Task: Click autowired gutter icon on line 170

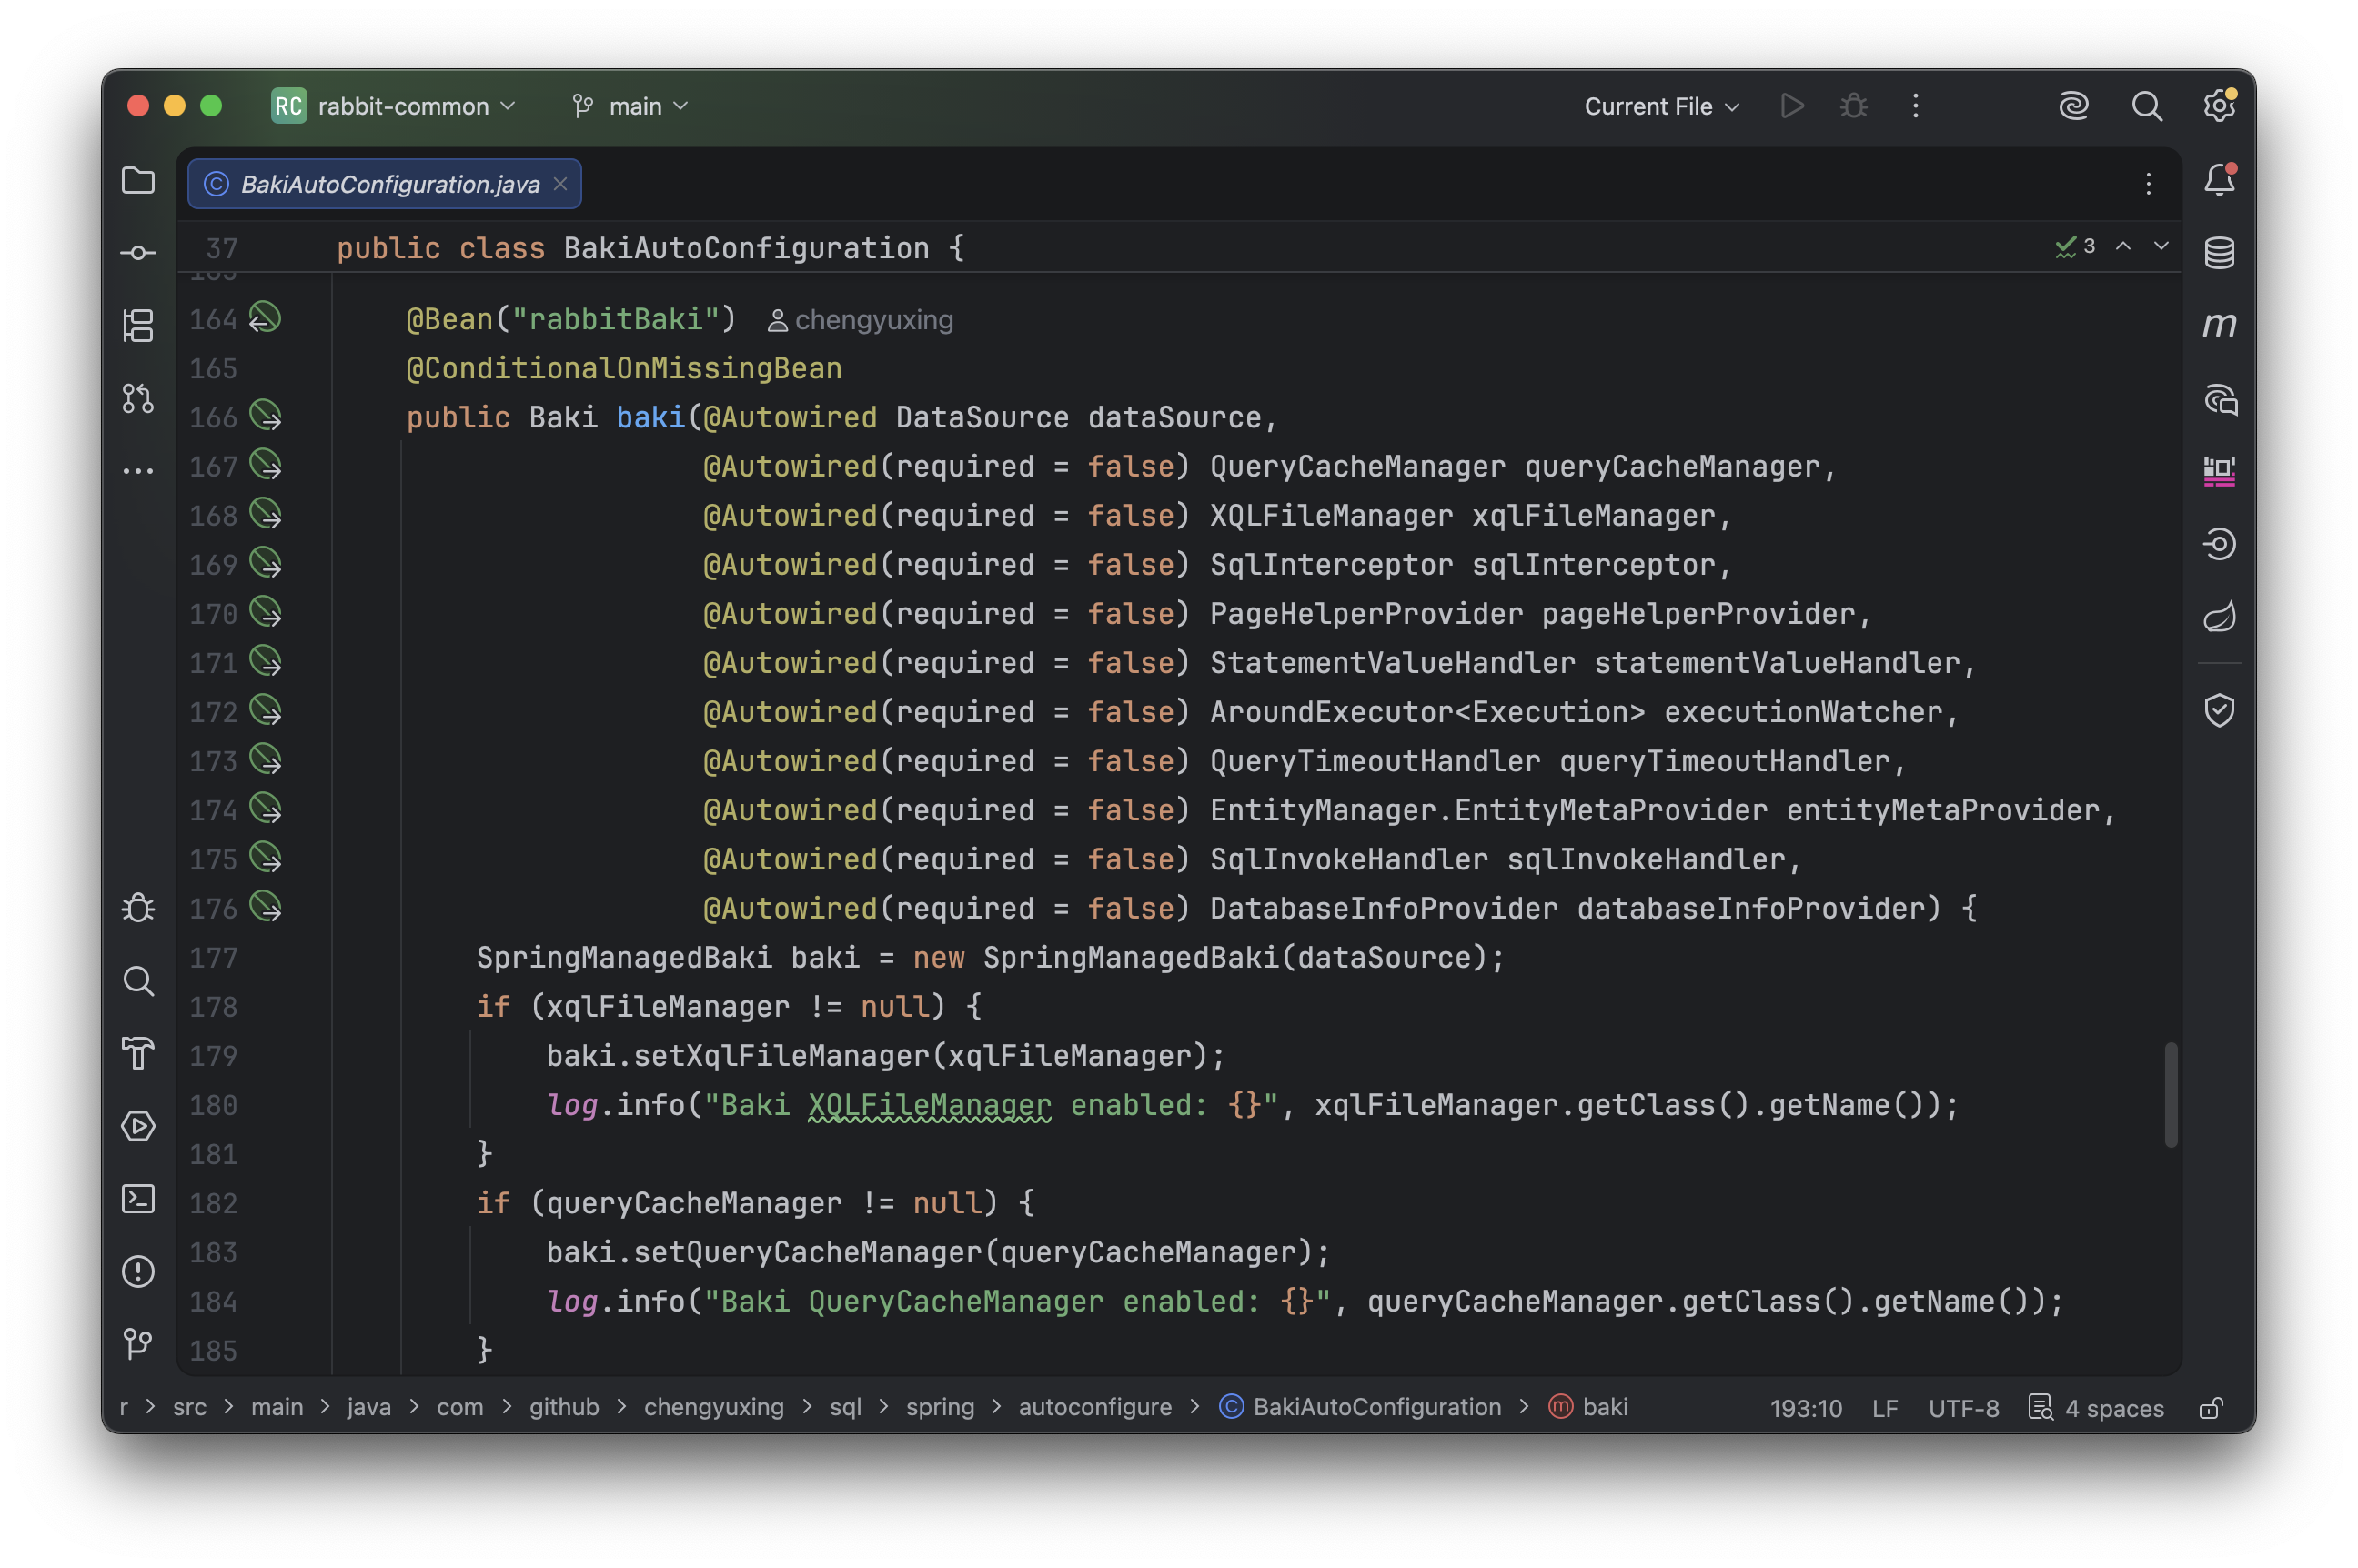Action: click(265, 612)
